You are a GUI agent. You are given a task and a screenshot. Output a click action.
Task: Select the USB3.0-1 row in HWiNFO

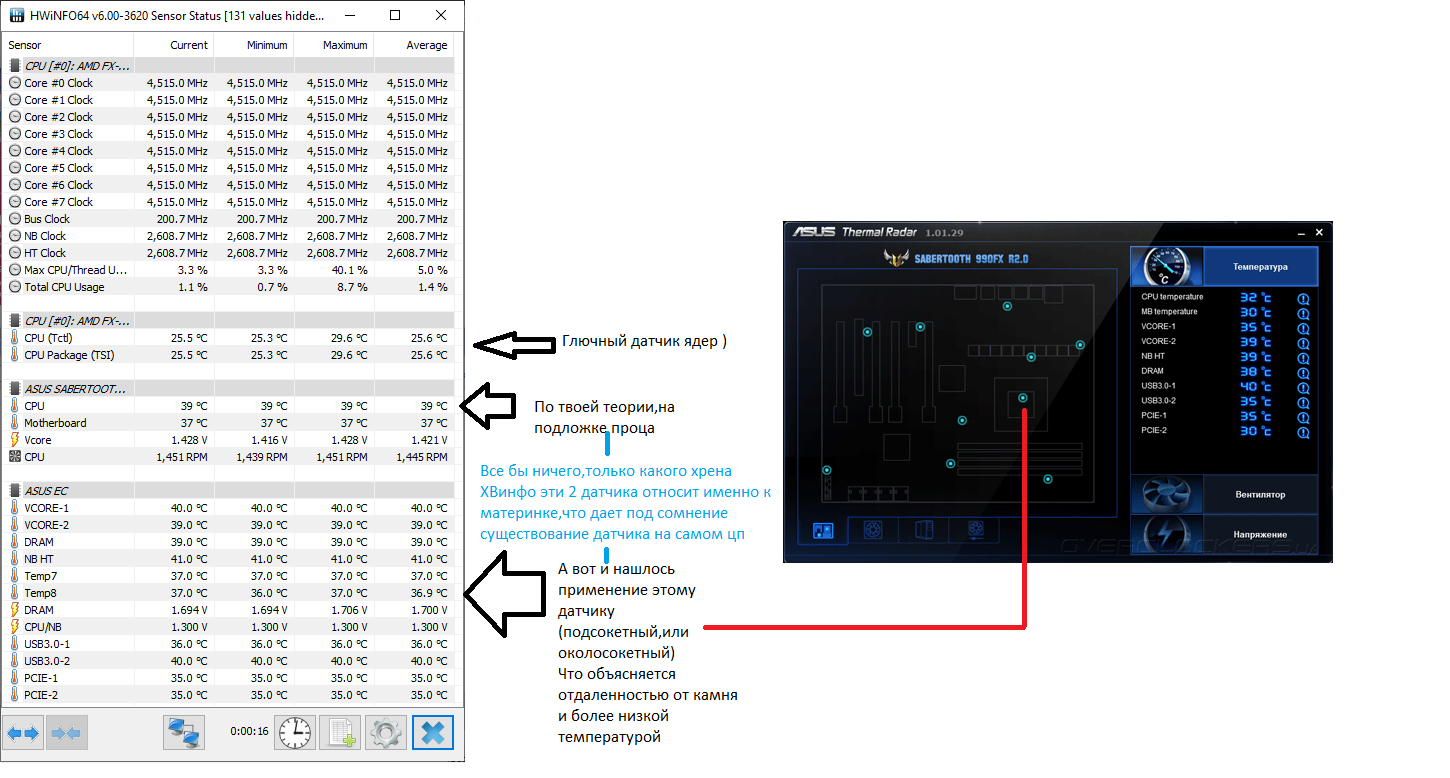(x=229, y=644)
